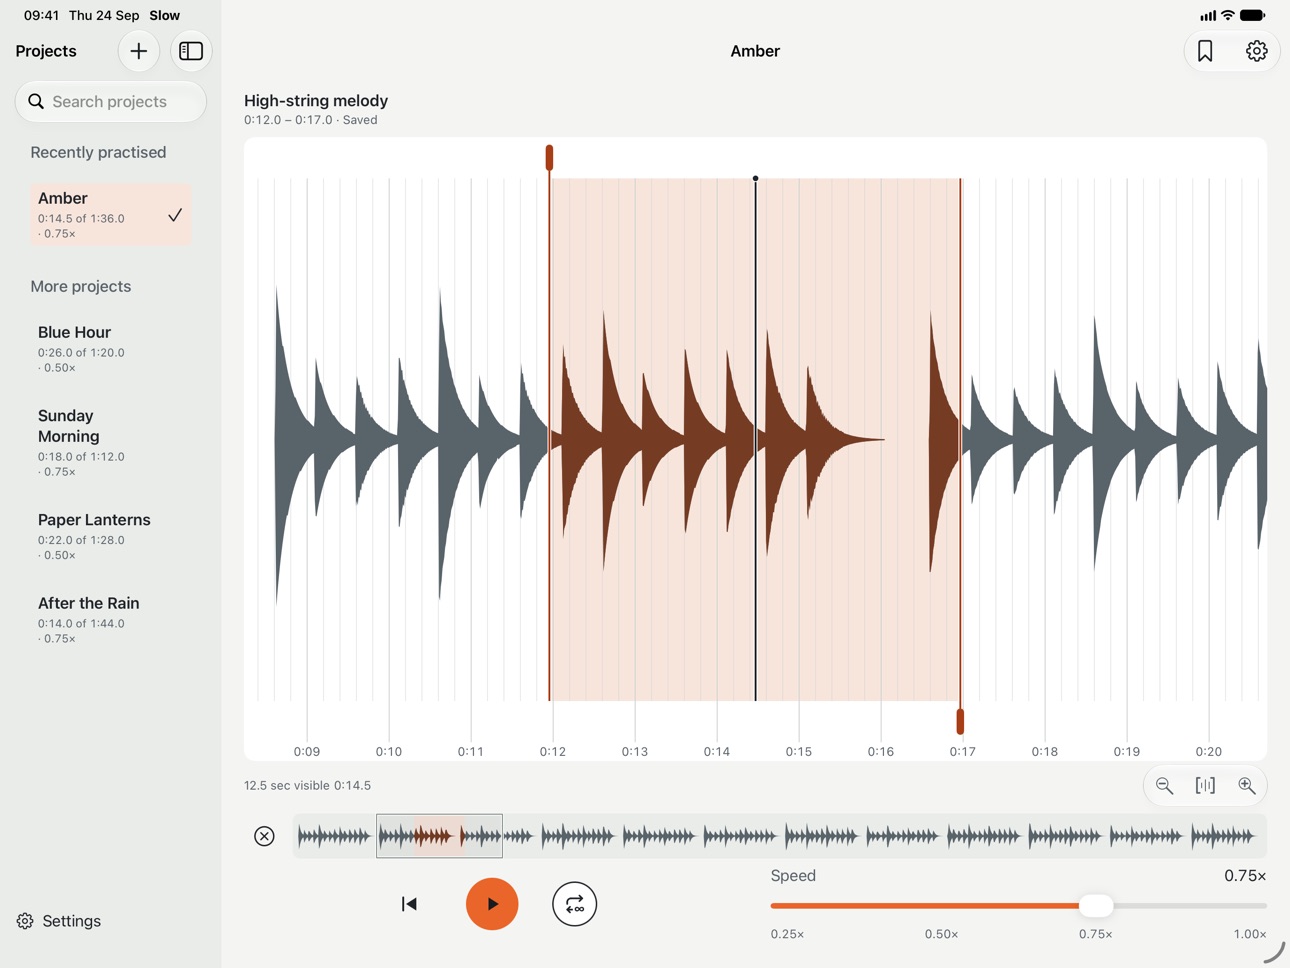The height and width of the screenshot is (968, 1290).
Task: Click the High-string melody loop title
Action: coord(316,100)
